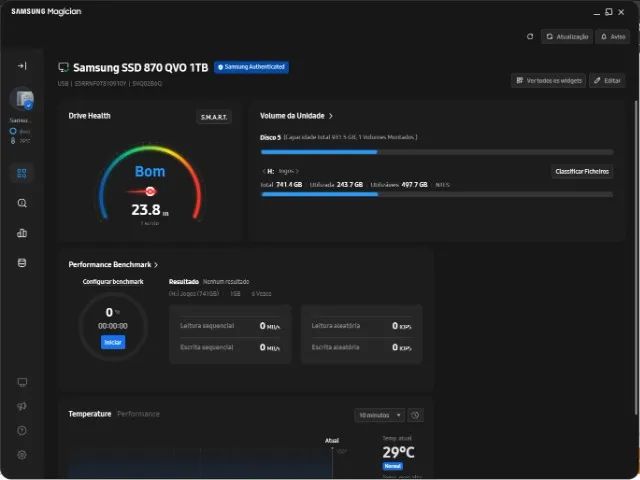Click the Classificar Ficheiros button
The height and width of the screenshot is (480, 640).
[x=582, y=171]
